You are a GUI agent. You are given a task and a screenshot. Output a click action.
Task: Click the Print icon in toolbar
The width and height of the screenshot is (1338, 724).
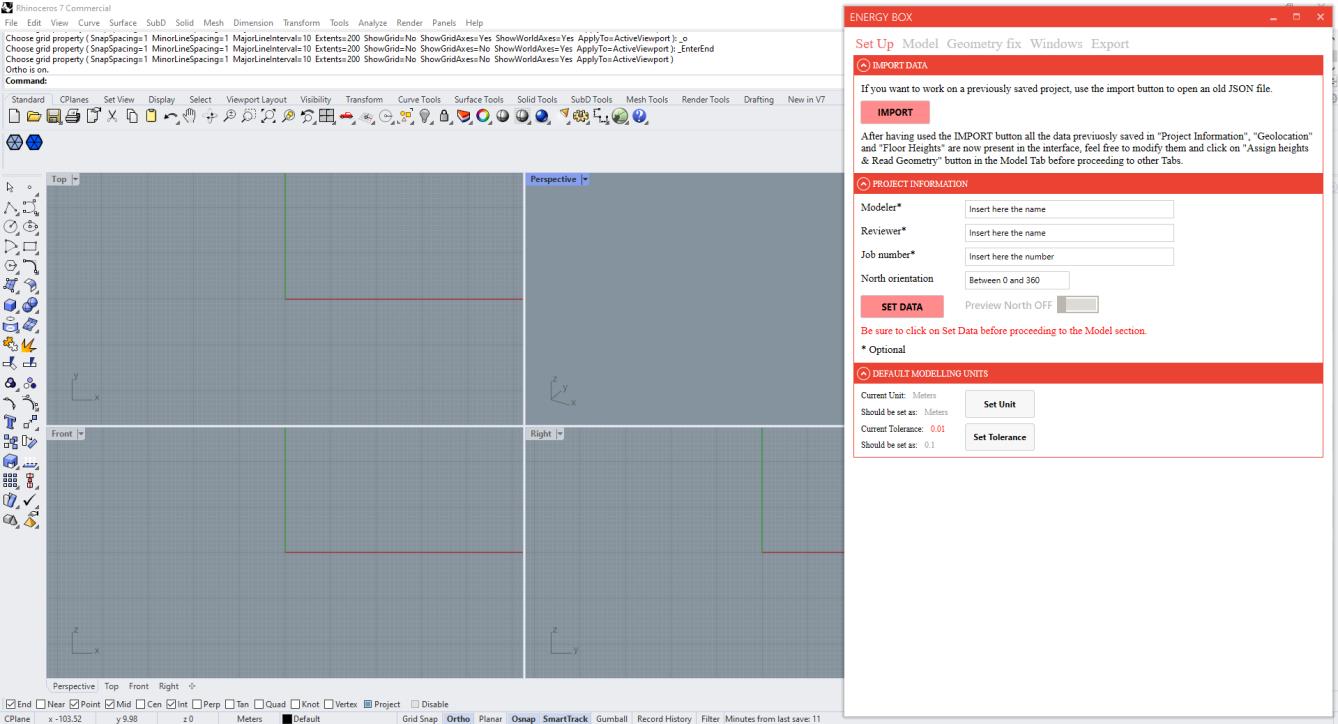tap(71, 117)
